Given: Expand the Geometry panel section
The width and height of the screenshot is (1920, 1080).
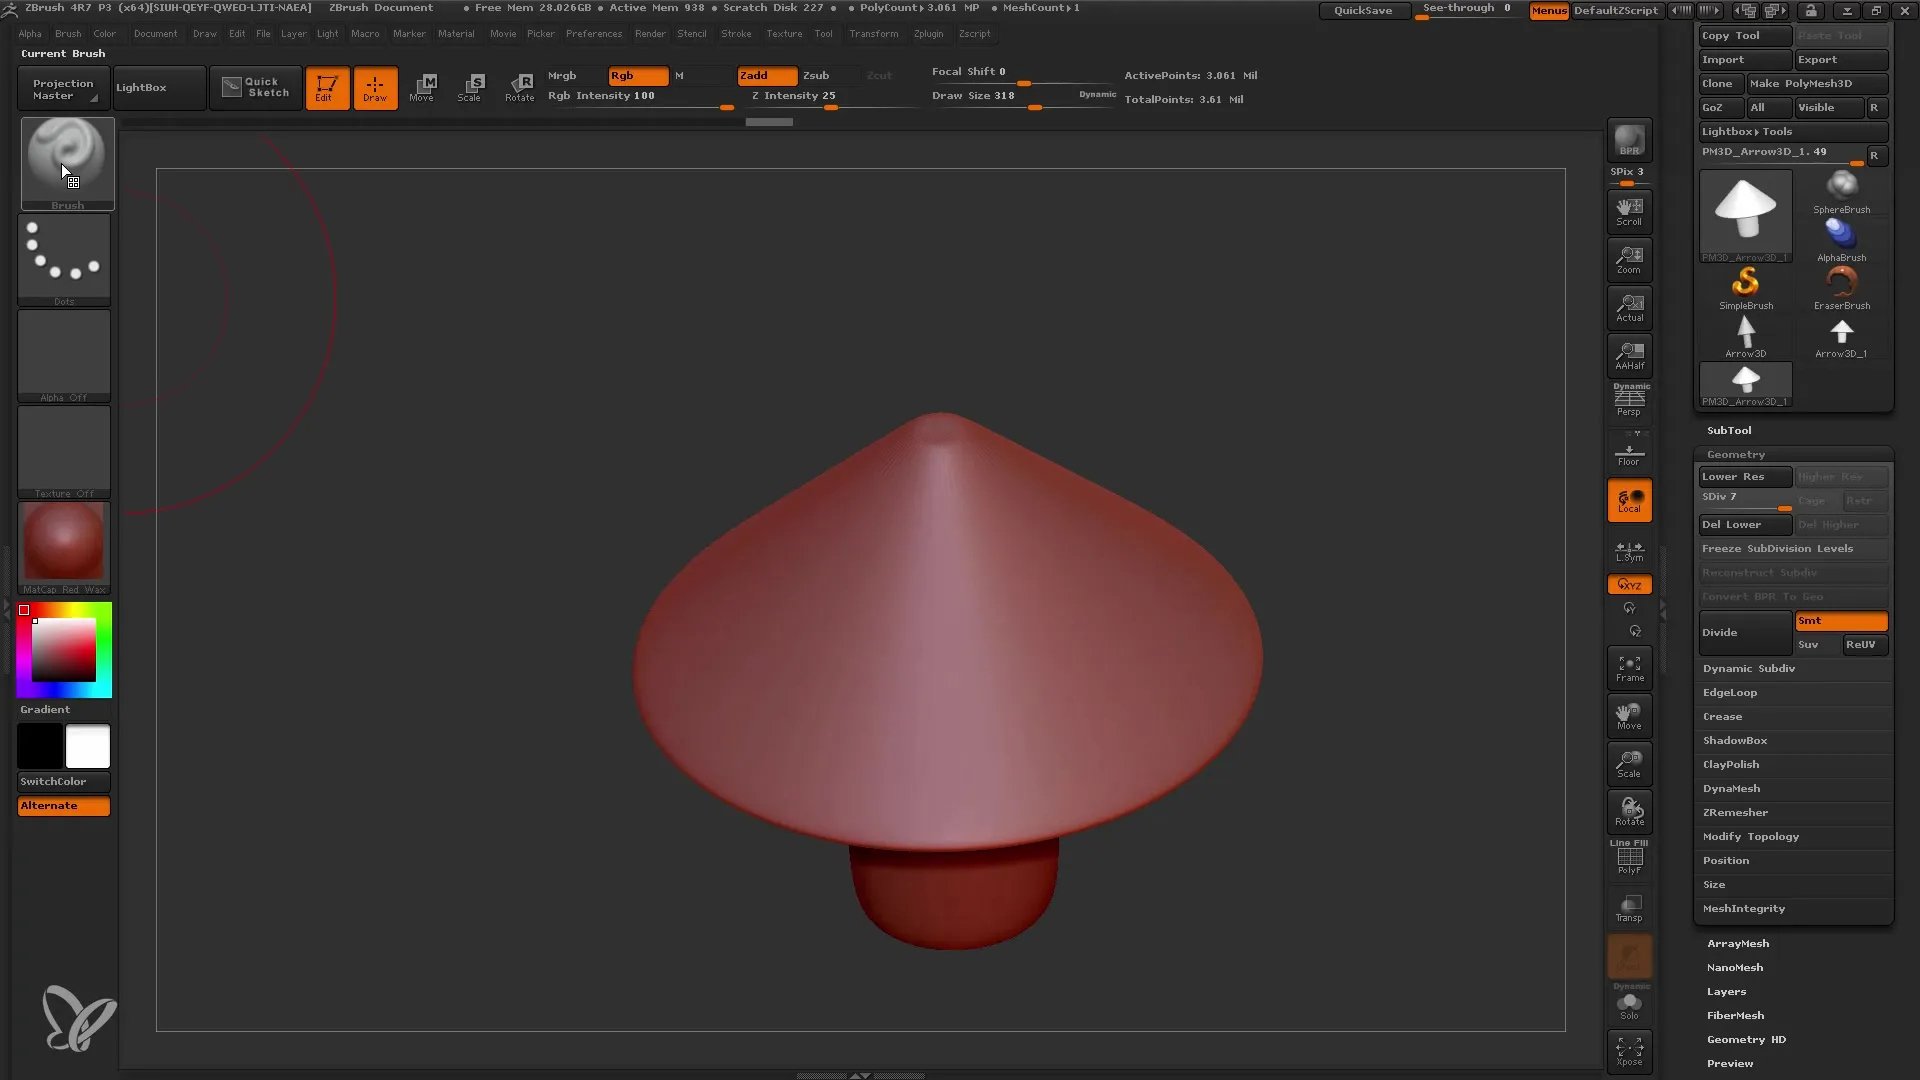Looking at the screenshot, I should tap(1735, 452).
